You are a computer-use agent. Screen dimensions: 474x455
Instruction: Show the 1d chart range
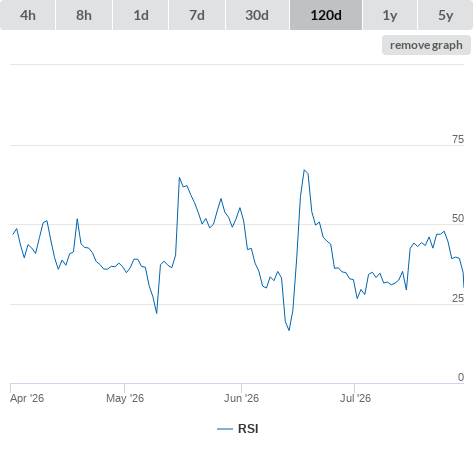click(x=141, y=15)
